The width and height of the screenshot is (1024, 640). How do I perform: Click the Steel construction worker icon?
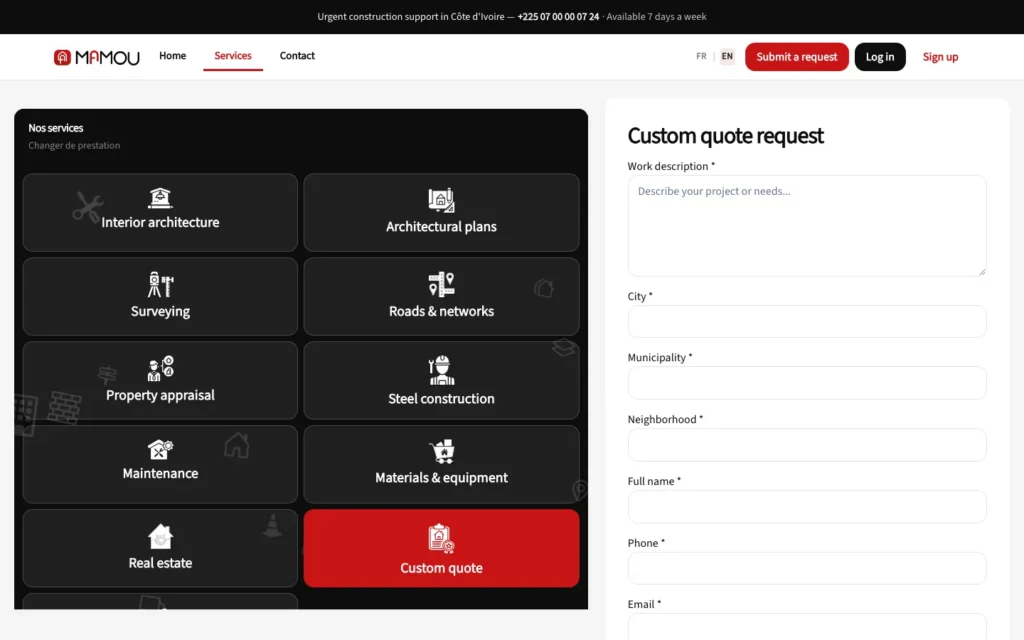point(441,371)
